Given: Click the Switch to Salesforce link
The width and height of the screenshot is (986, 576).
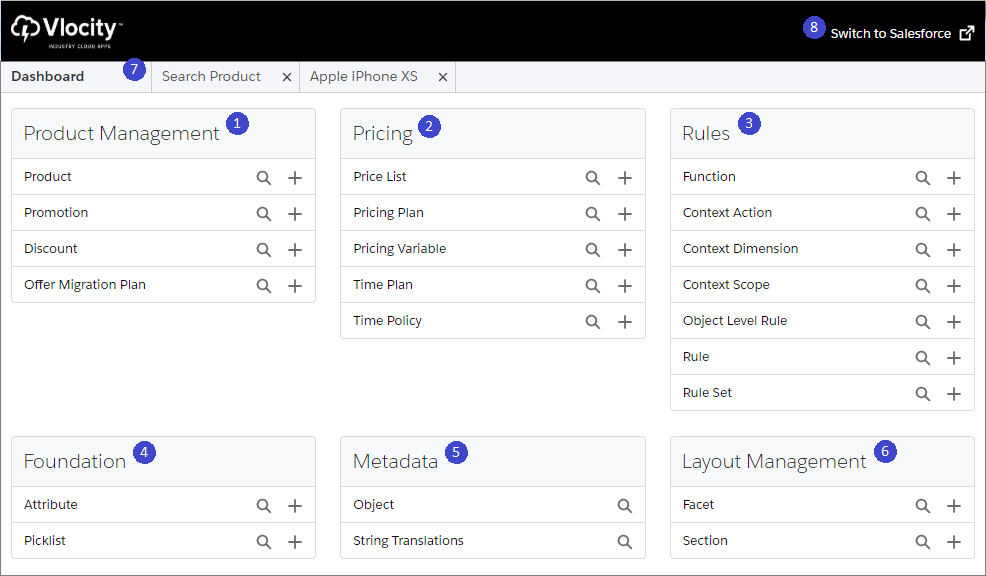Looking at the screenshot, I should tap(902, 34).
